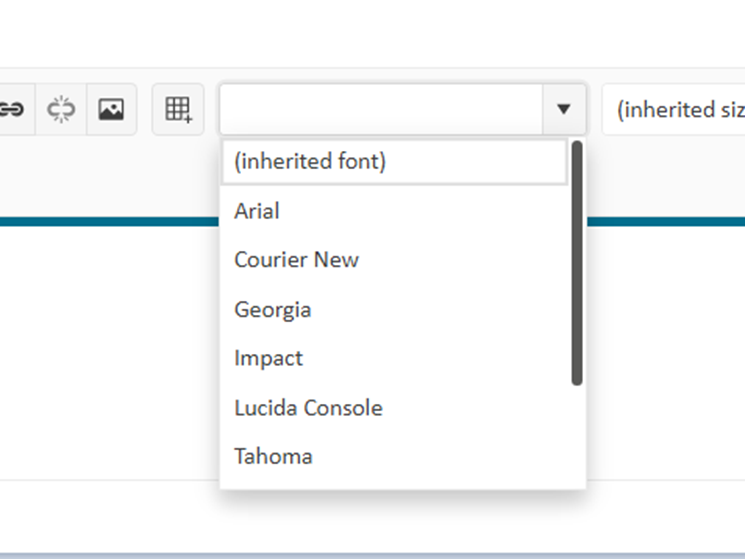Viewport: 745px width, 559px height.
Task: Click blank toolbar area under inherited size box
Action: tap(666, 176)
